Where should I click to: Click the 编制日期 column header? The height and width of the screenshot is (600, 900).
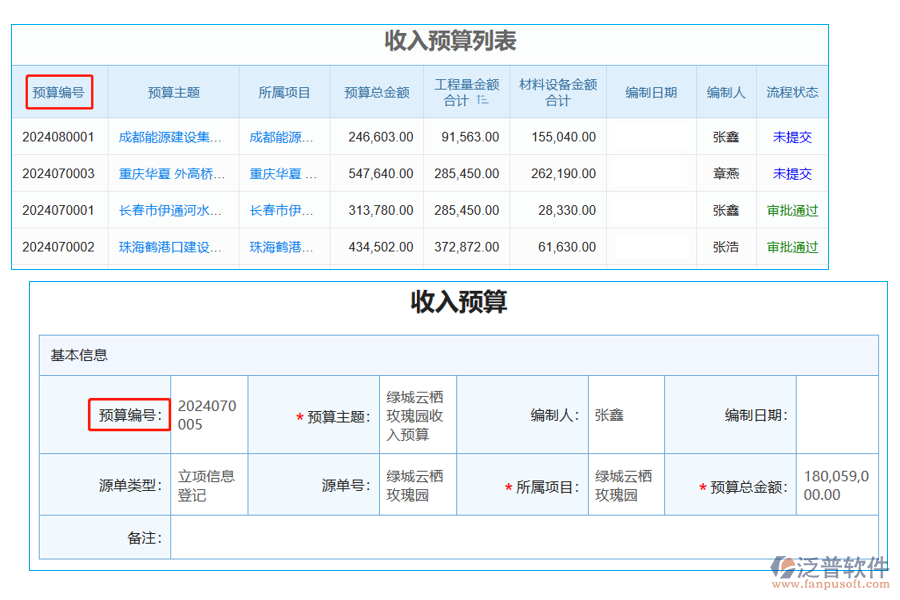click(652, 91)
